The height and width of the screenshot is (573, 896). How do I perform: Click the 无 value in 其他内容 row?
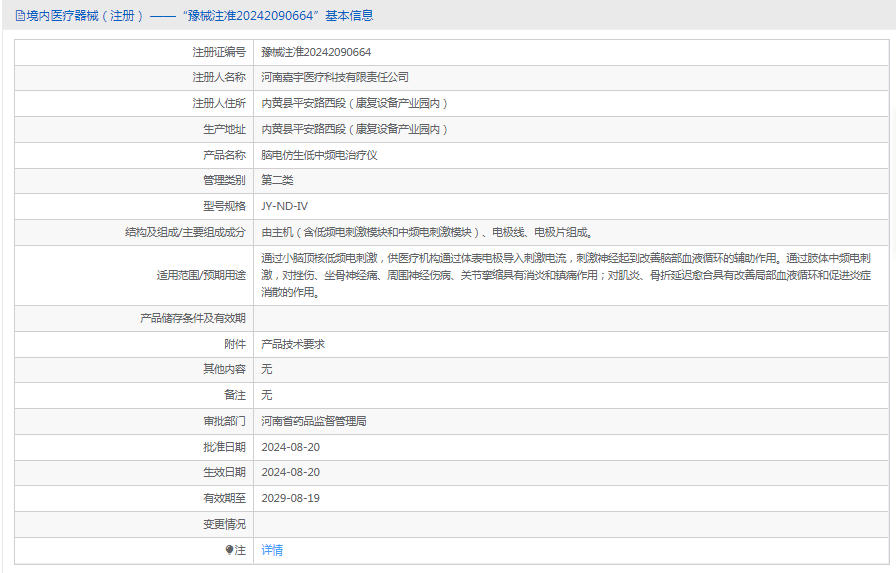click(267, 370)
